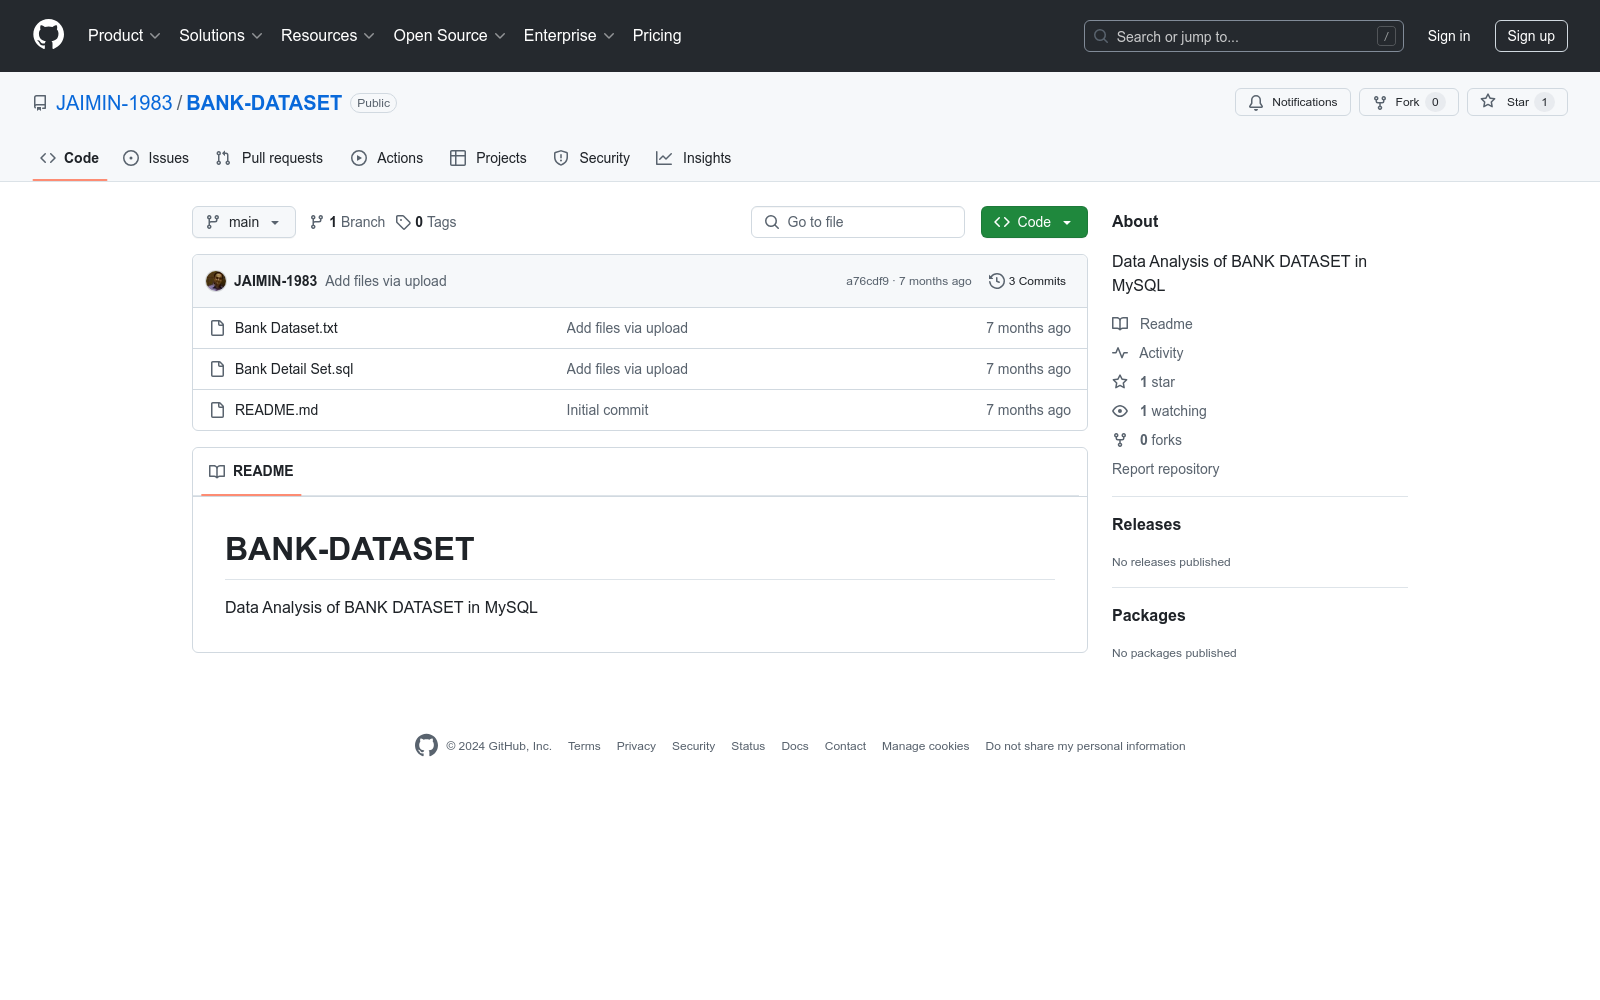The image size is (1600, 1000).
Task: Click the pulse icon next to Activity
Action: coord(1120,353)
